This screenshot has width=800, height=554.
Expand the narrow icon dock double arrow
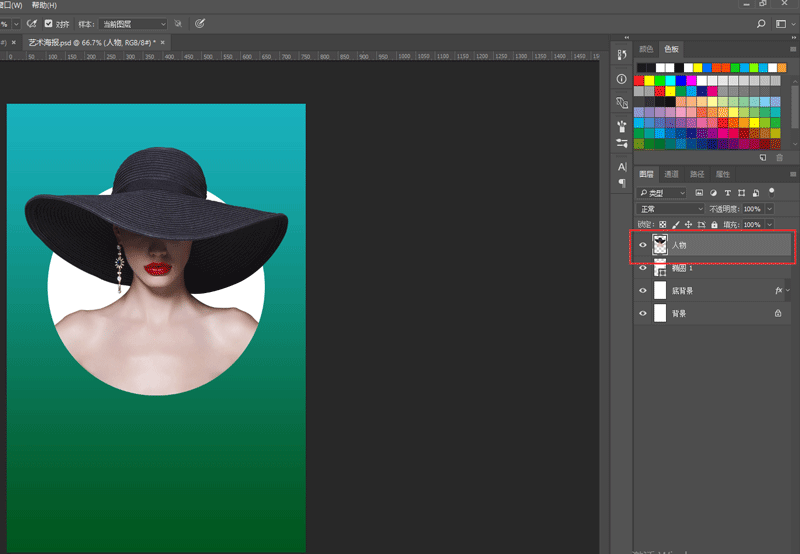tap(627, 37)
